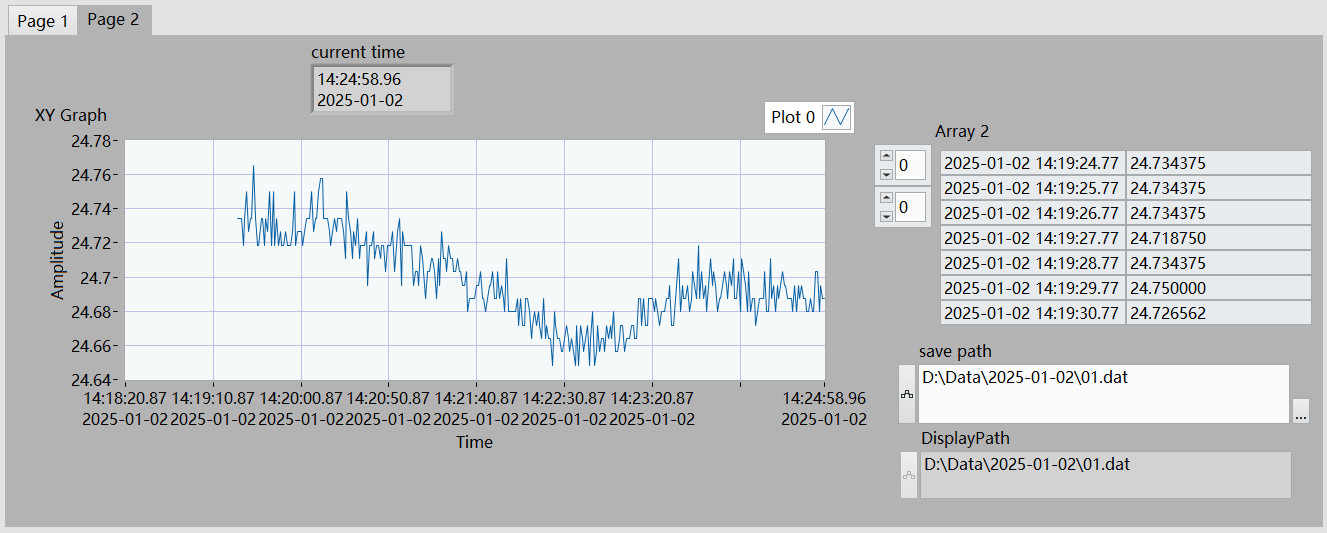The width and height of the screenshot is (1327, 533).
Task: Switch to the Page 1 tab
Action: 43,21
